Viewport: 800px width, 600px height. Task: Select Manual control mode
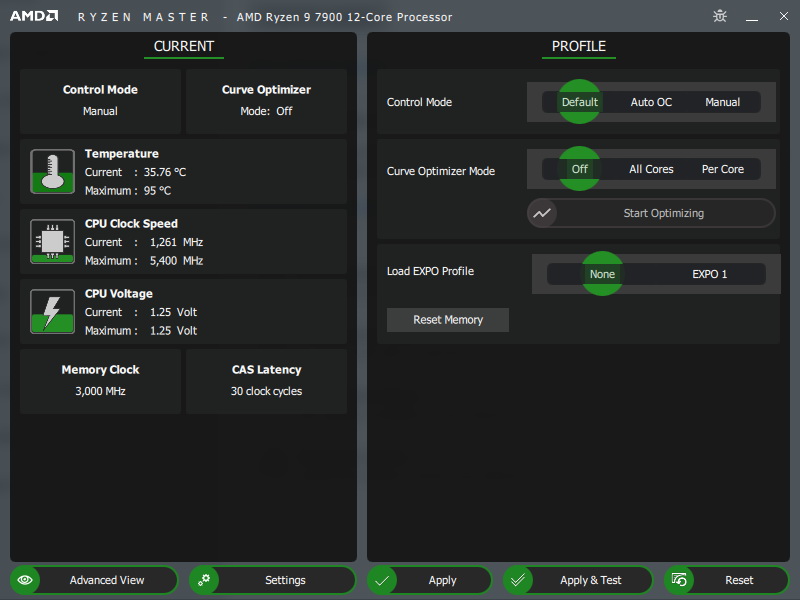pos(722,102)
